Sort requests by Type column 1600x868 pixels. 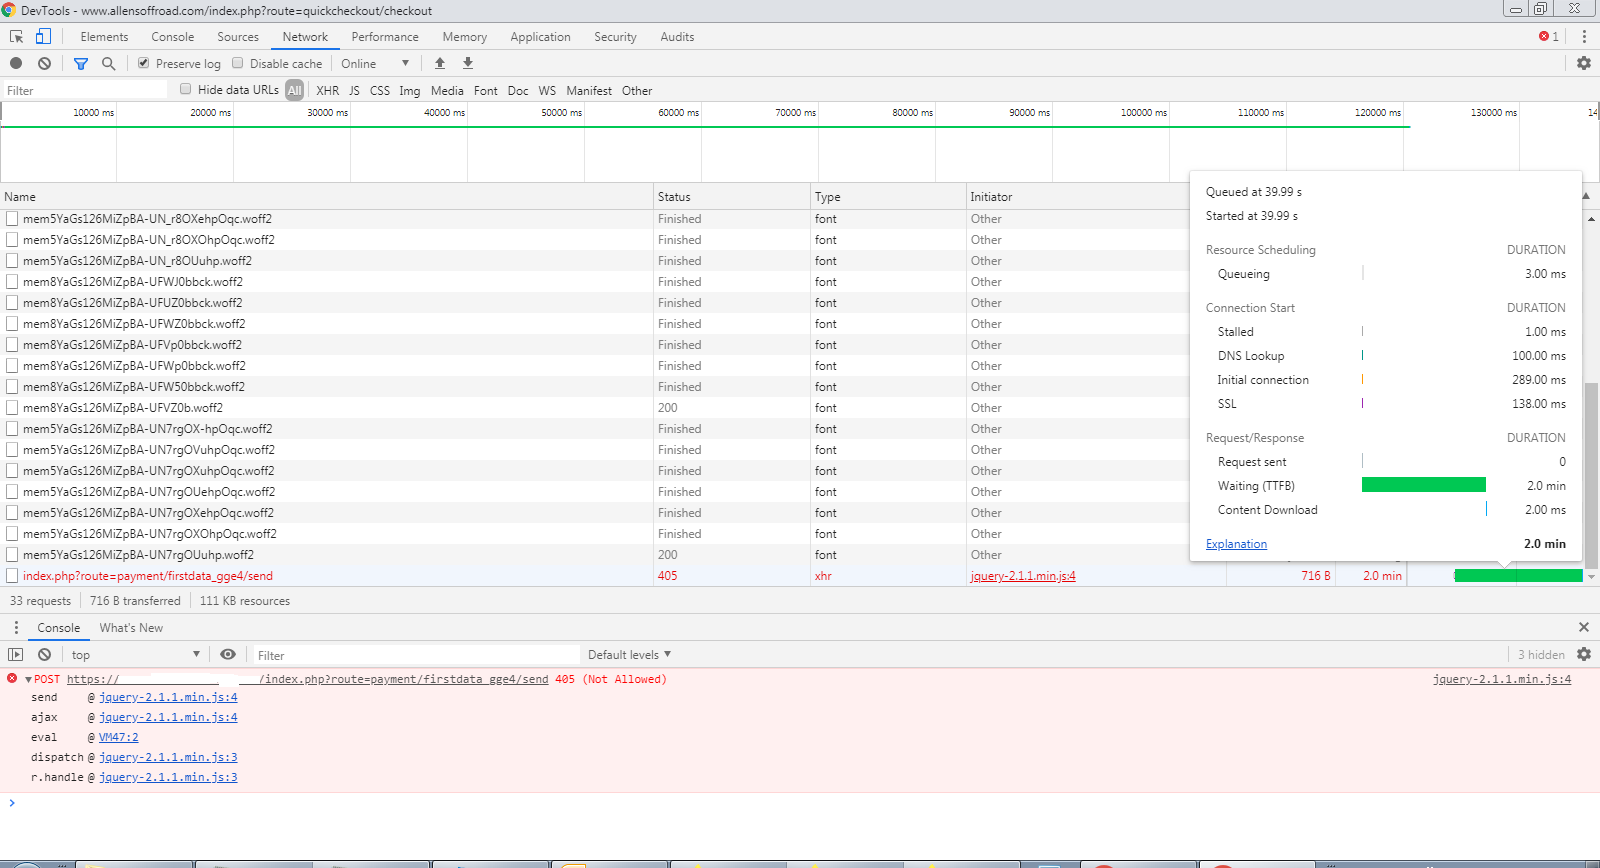pos(888,197)
